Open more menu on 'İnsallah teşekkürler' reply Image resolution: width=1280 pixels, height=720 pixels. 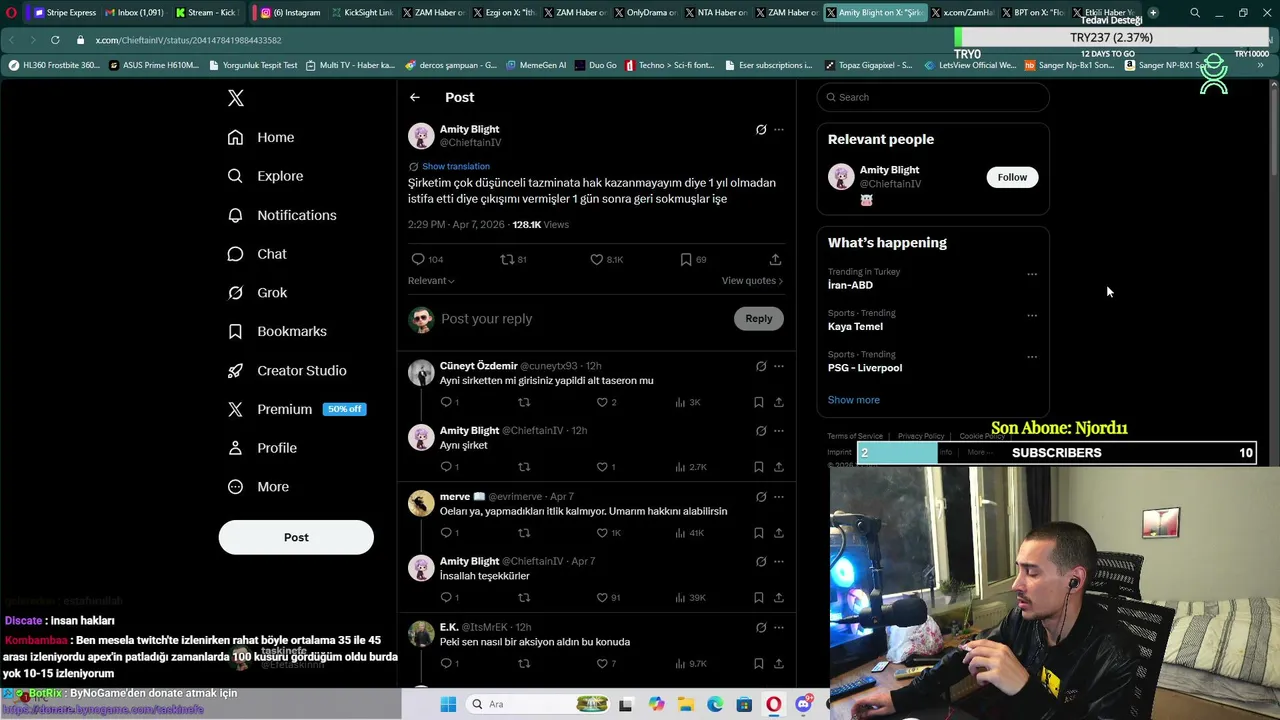click(779, 562)
